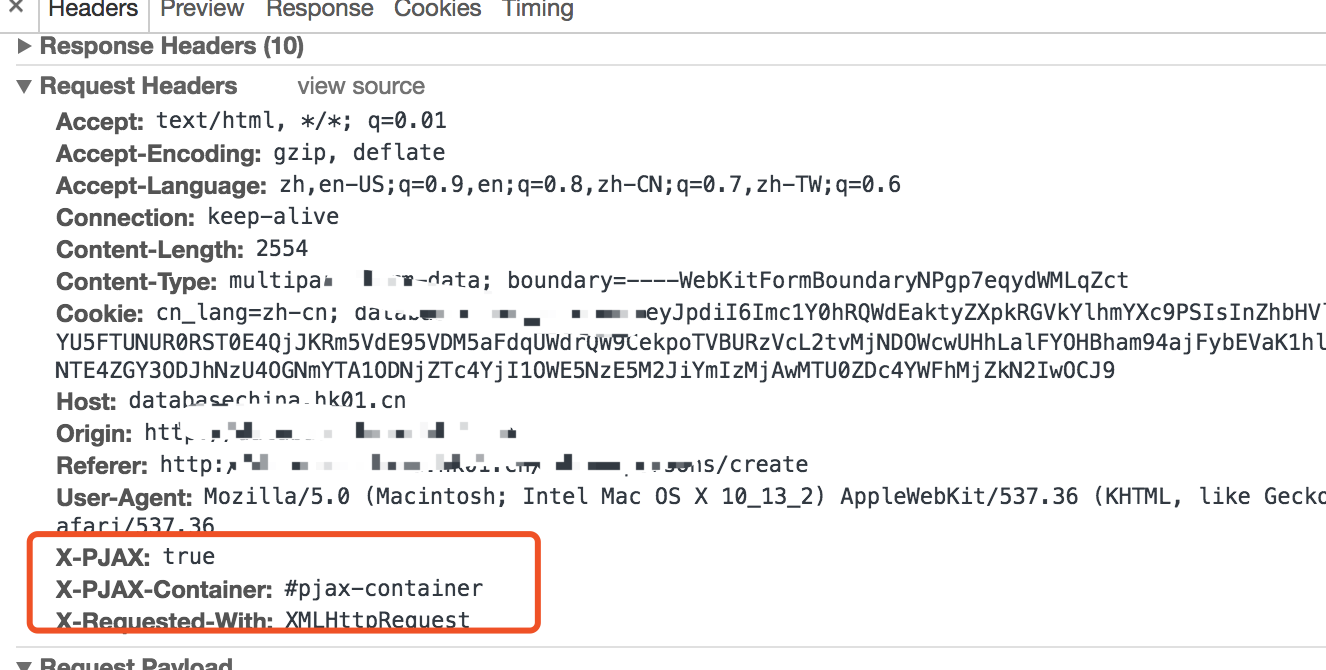Switch to the Preview tab
1326x670 pixels.
point(201,10)
